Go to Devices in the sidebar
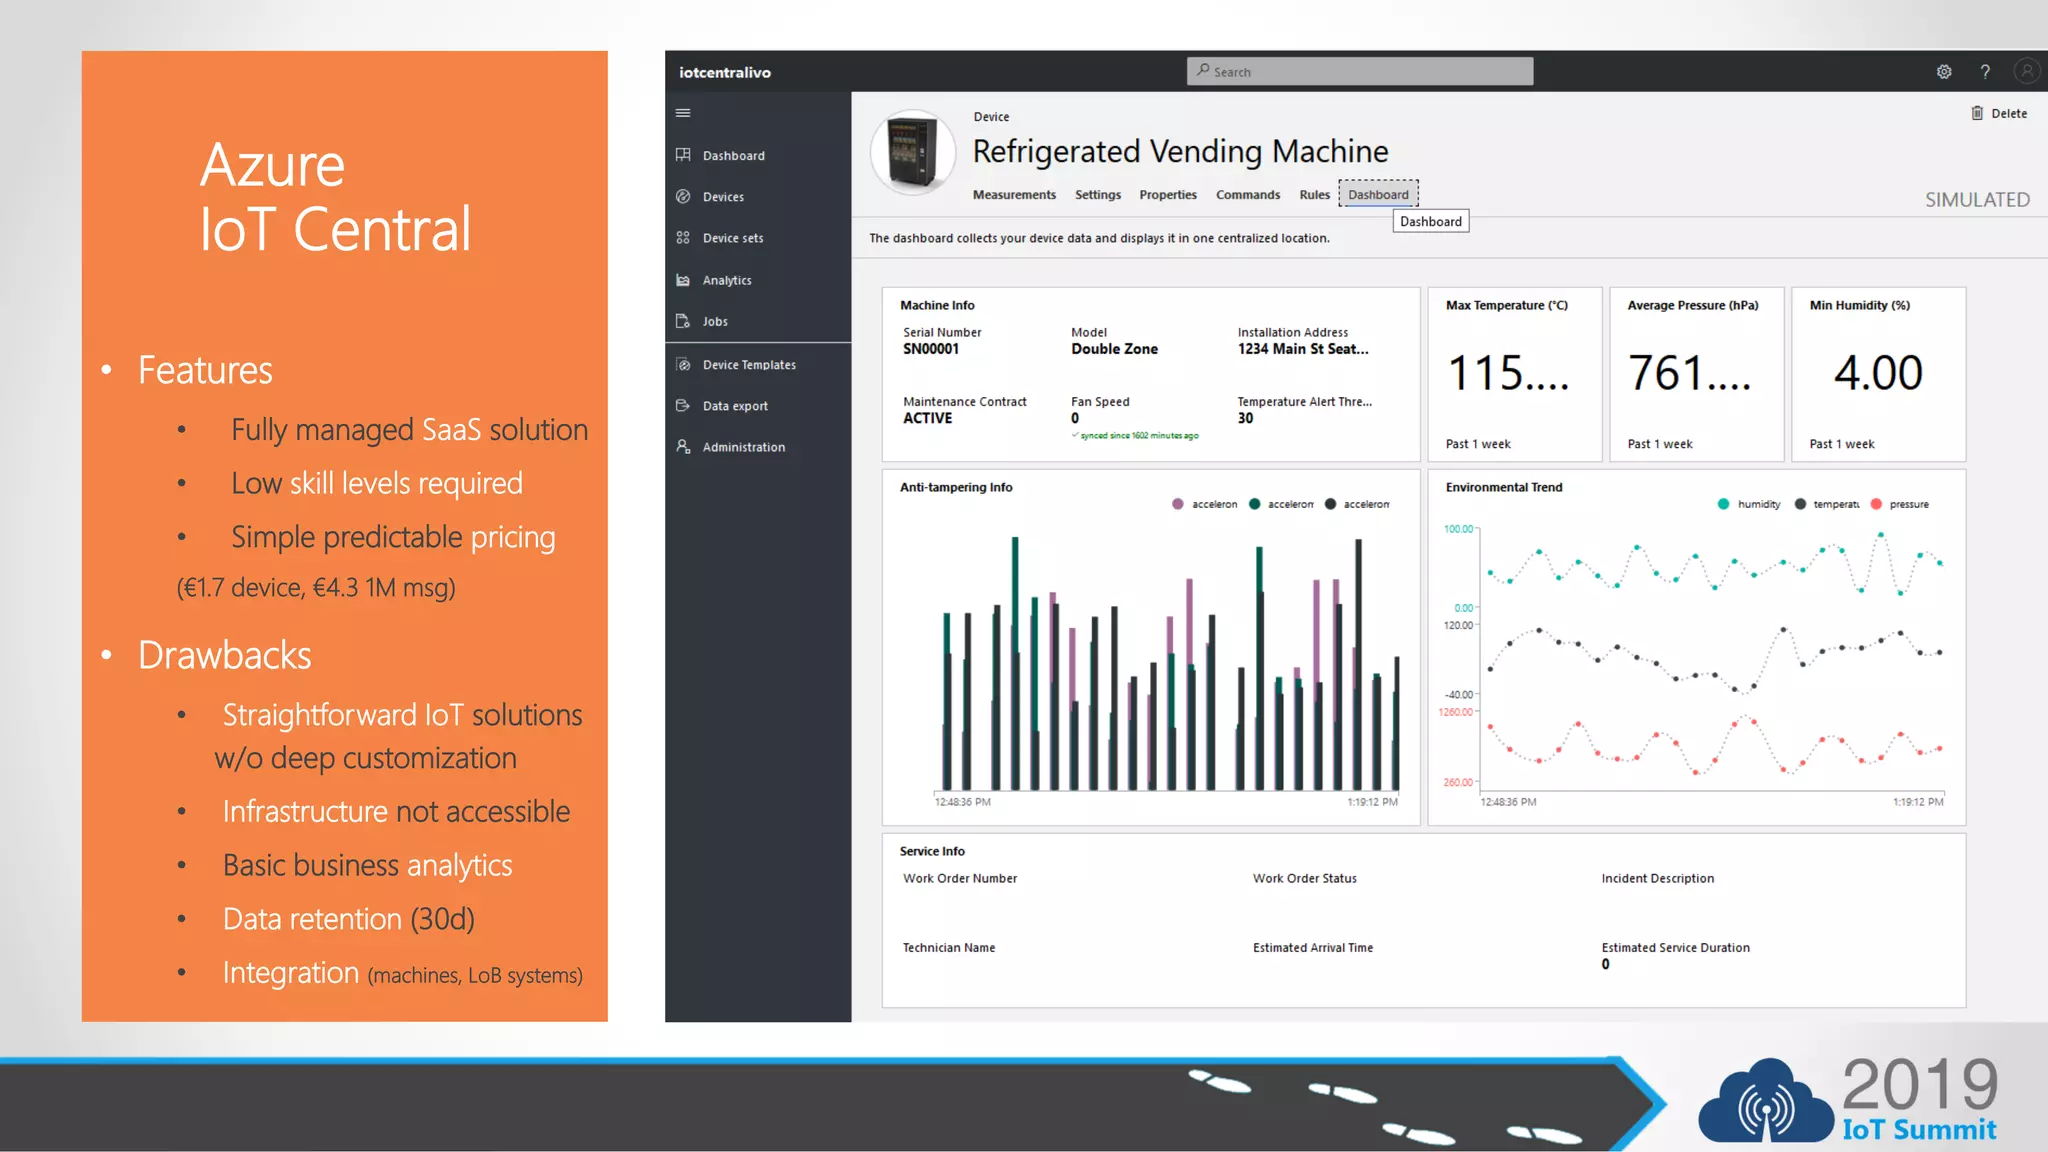The image size is (2048, 1152). (723, 197)
